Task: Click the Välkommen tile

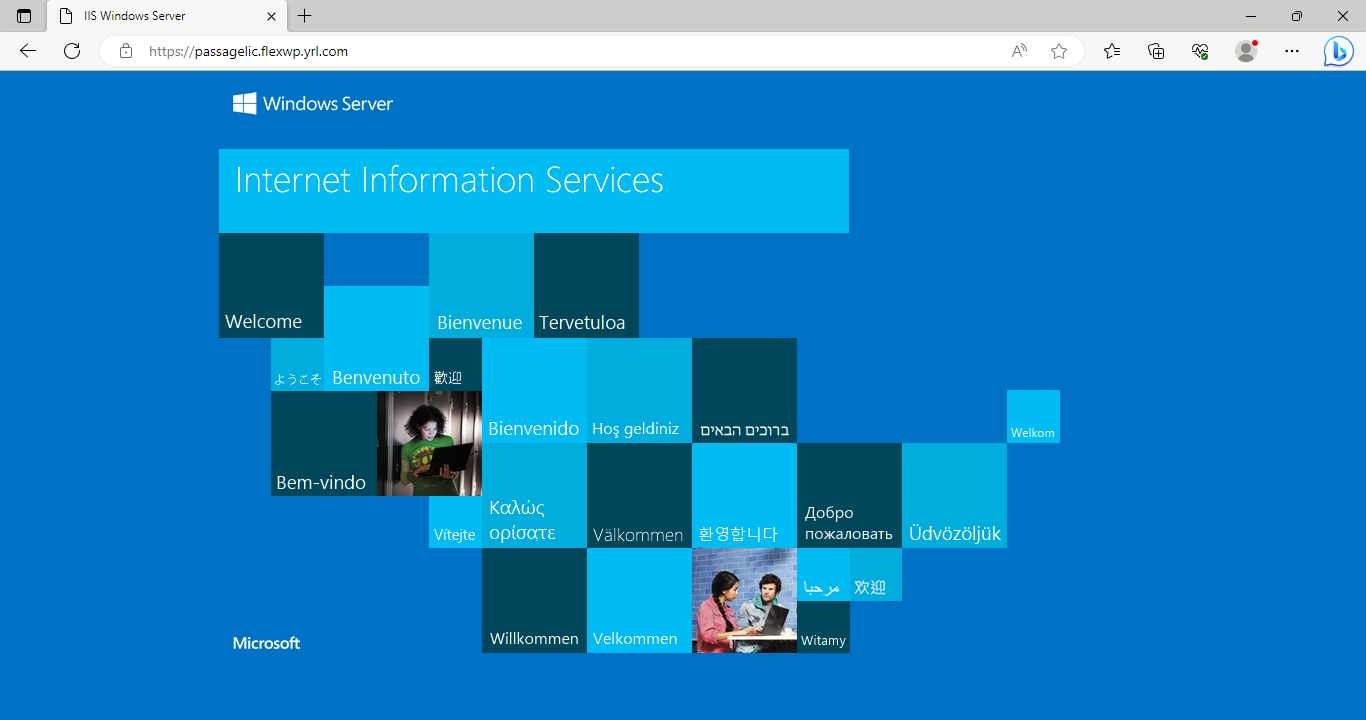Action: [x=639, y=495]
